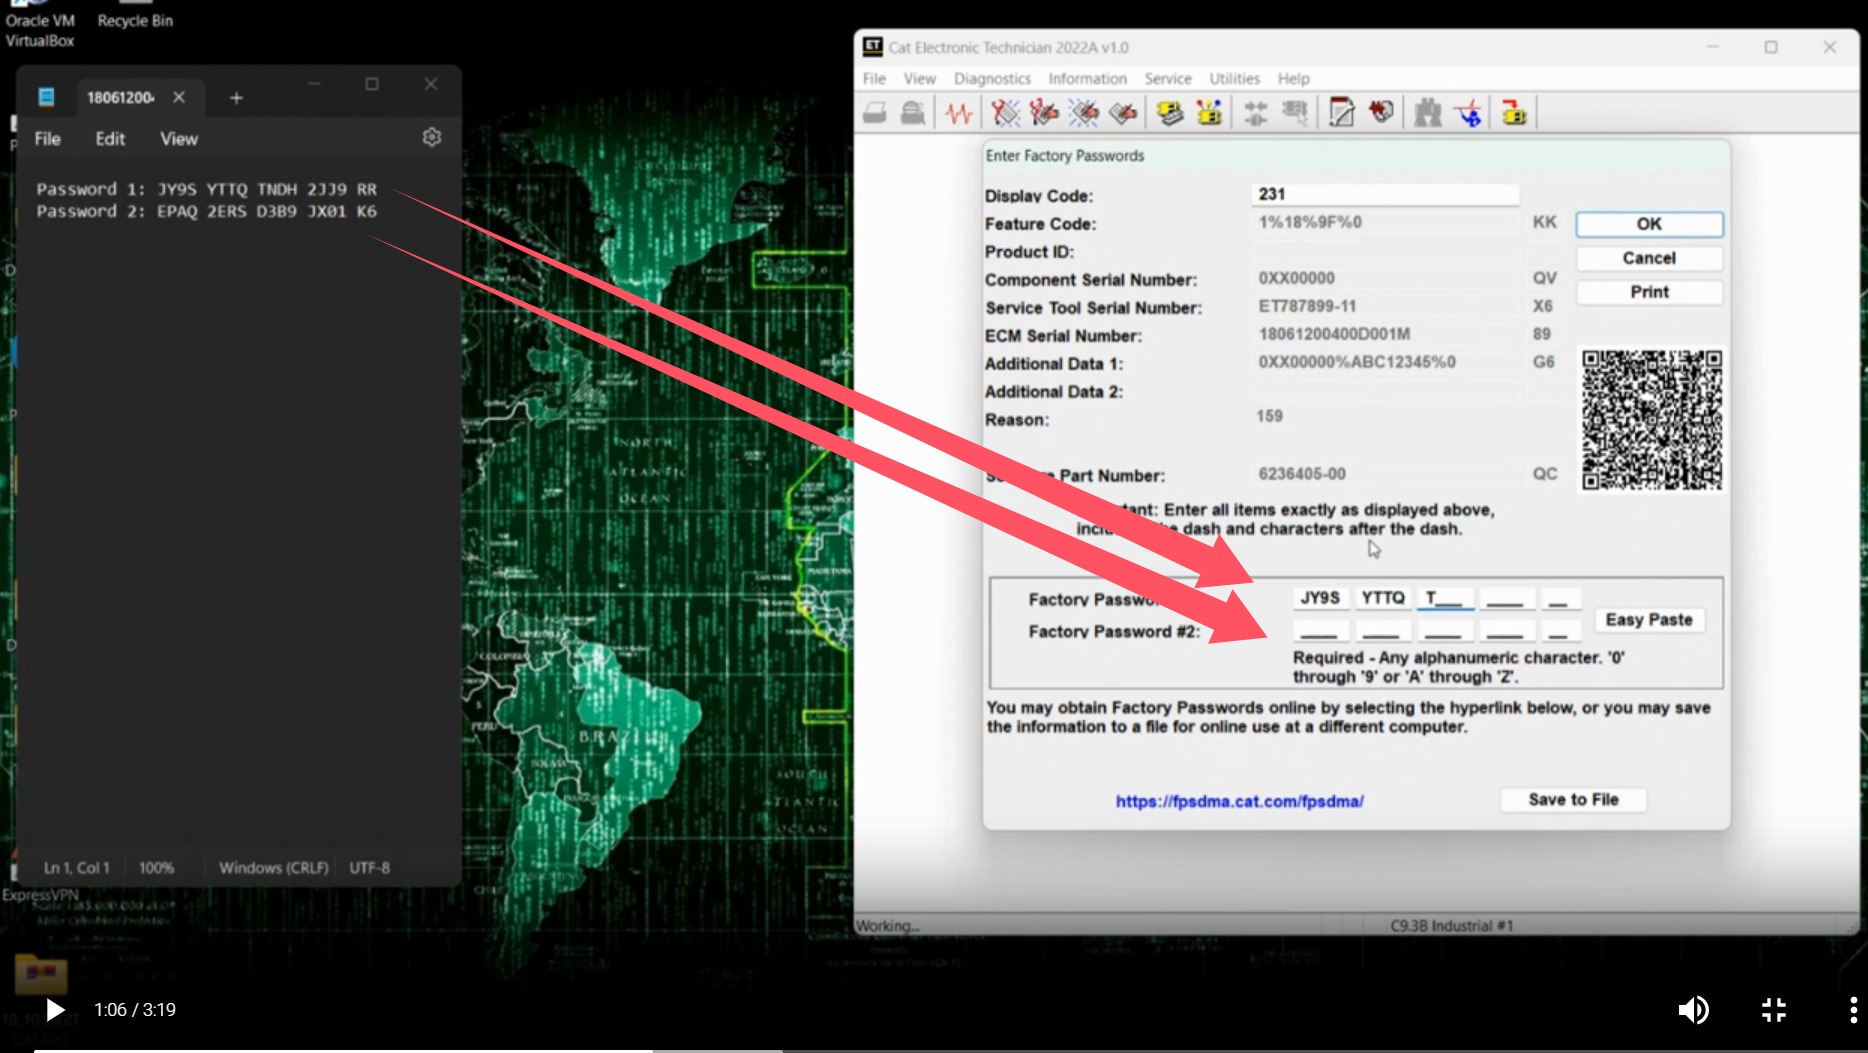The height and width of the screenshot is (1053, 1868).
Task: Click OK in Enter Factory Passwords dialog
Action: [1649, 224]
